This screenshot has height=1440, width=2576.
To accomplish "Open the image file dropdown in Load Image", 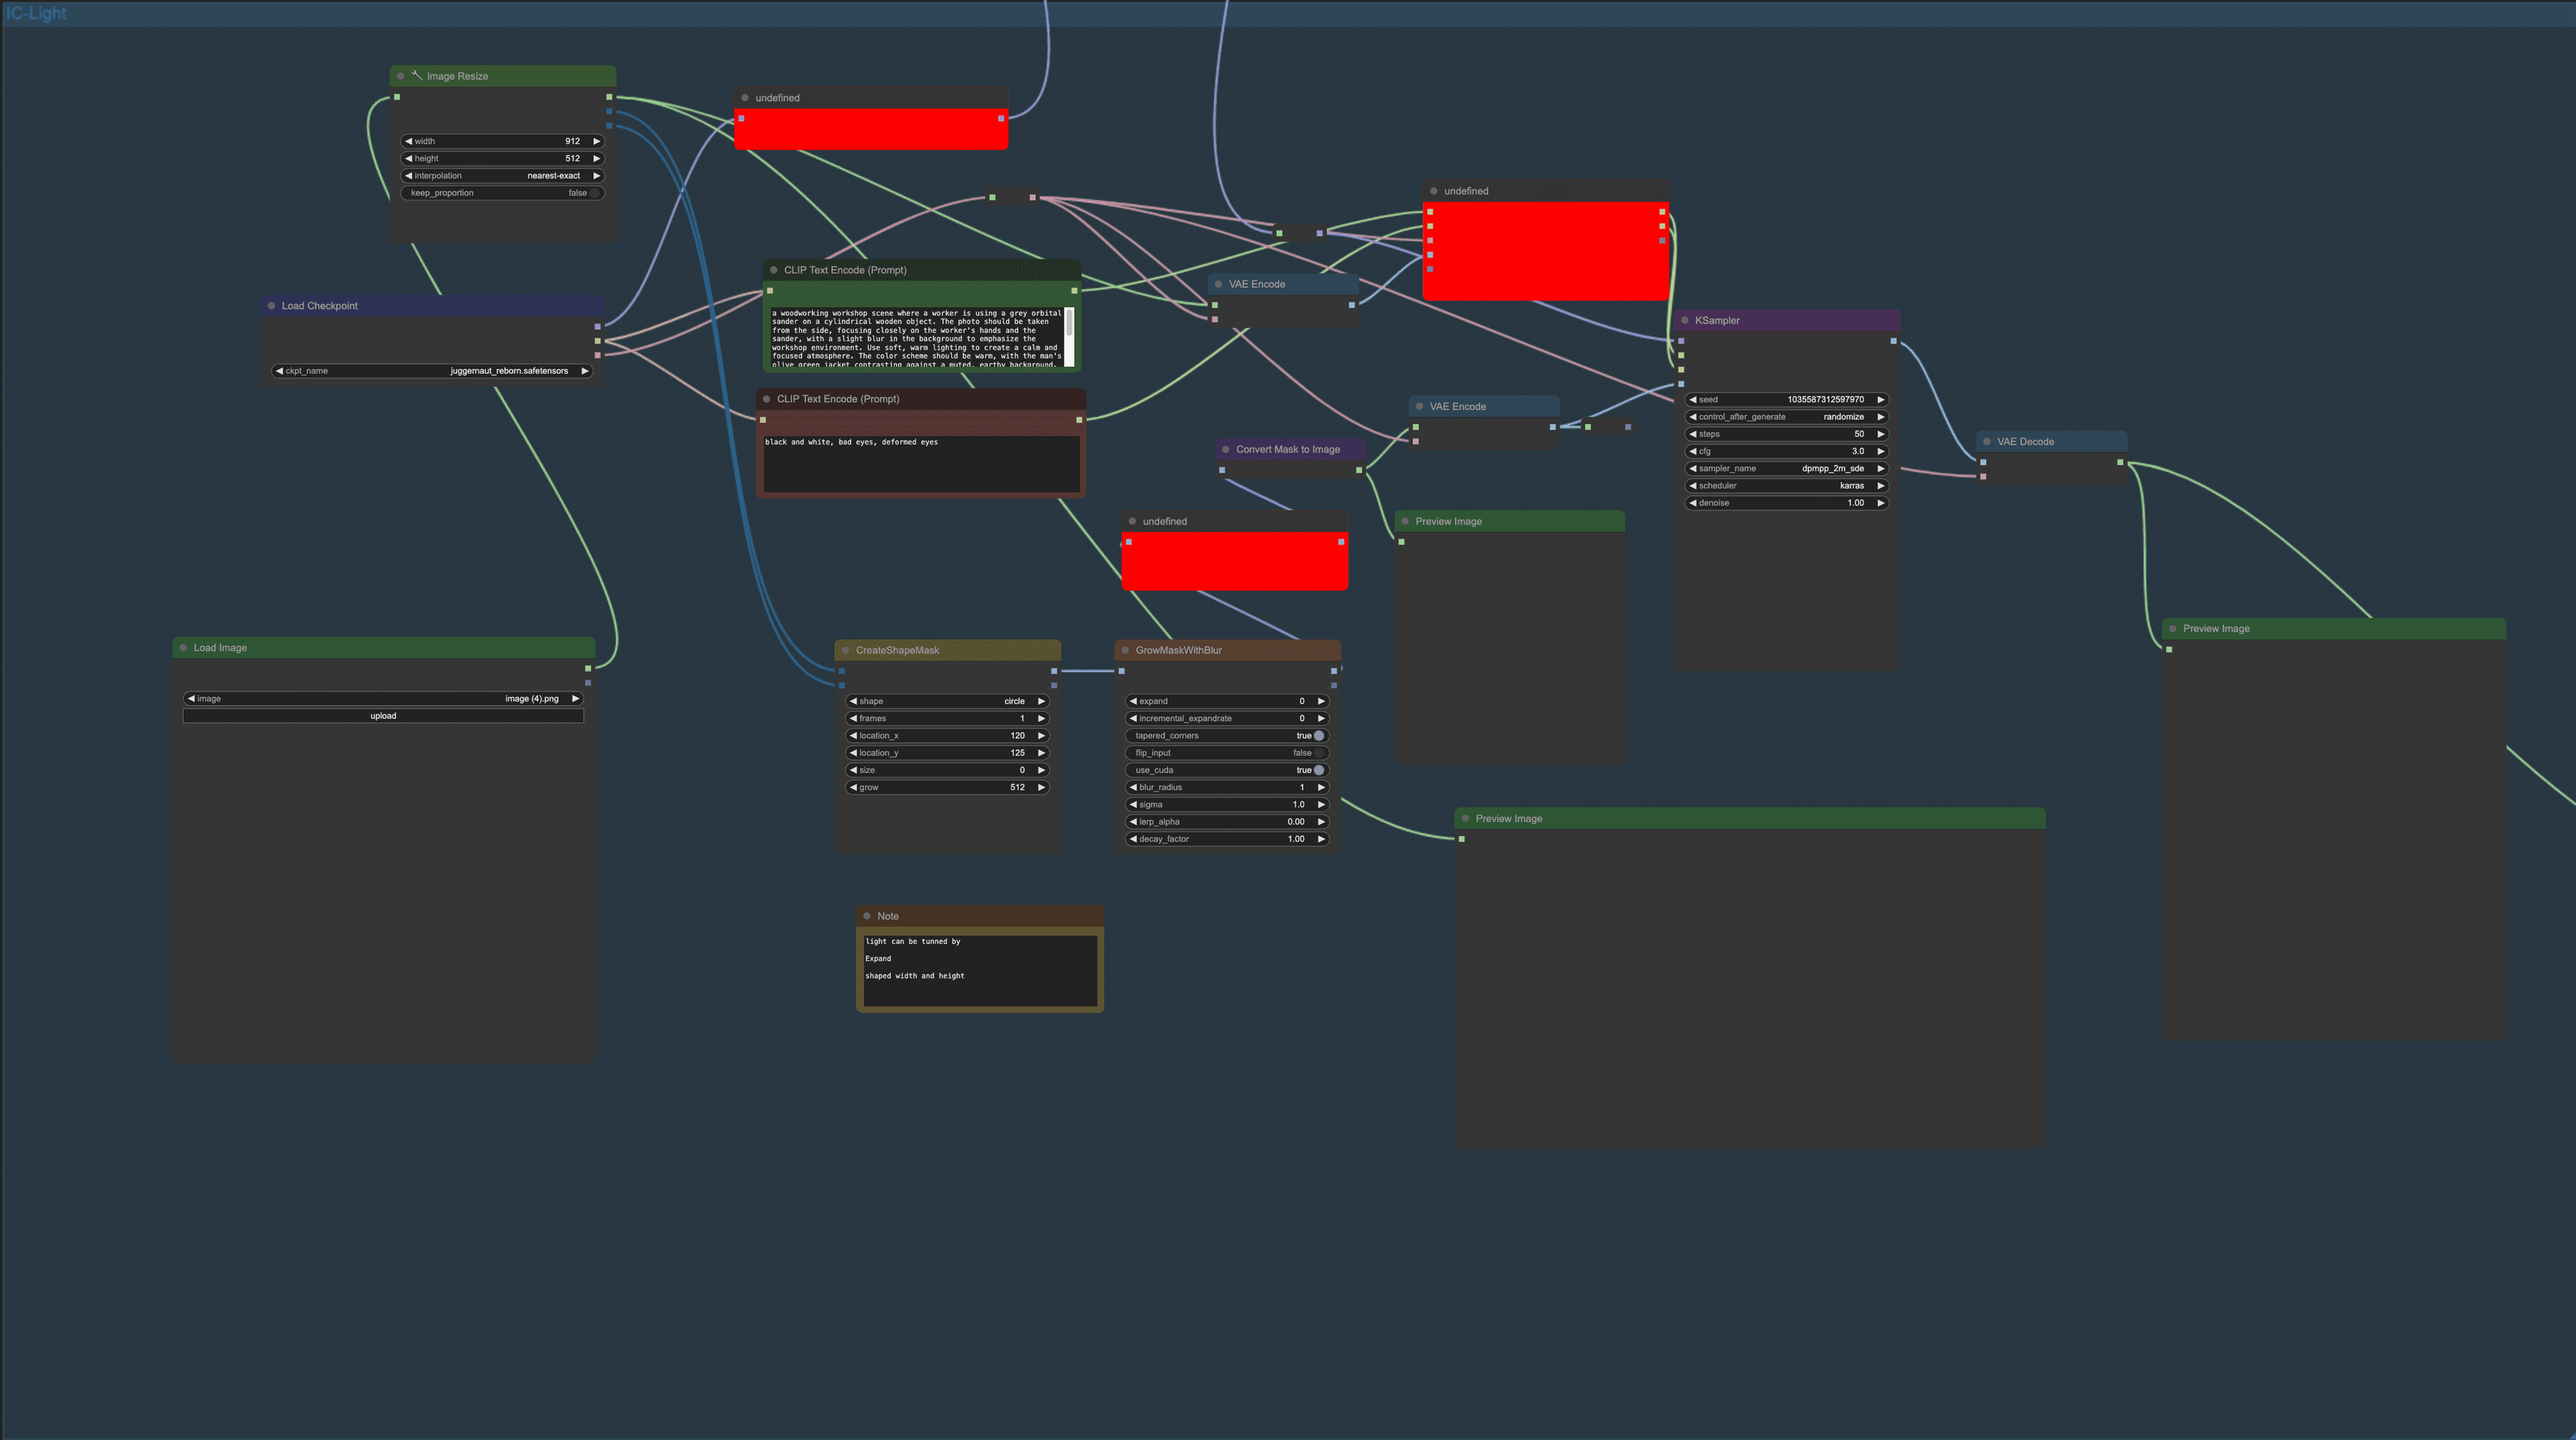I will coord(383,699).
